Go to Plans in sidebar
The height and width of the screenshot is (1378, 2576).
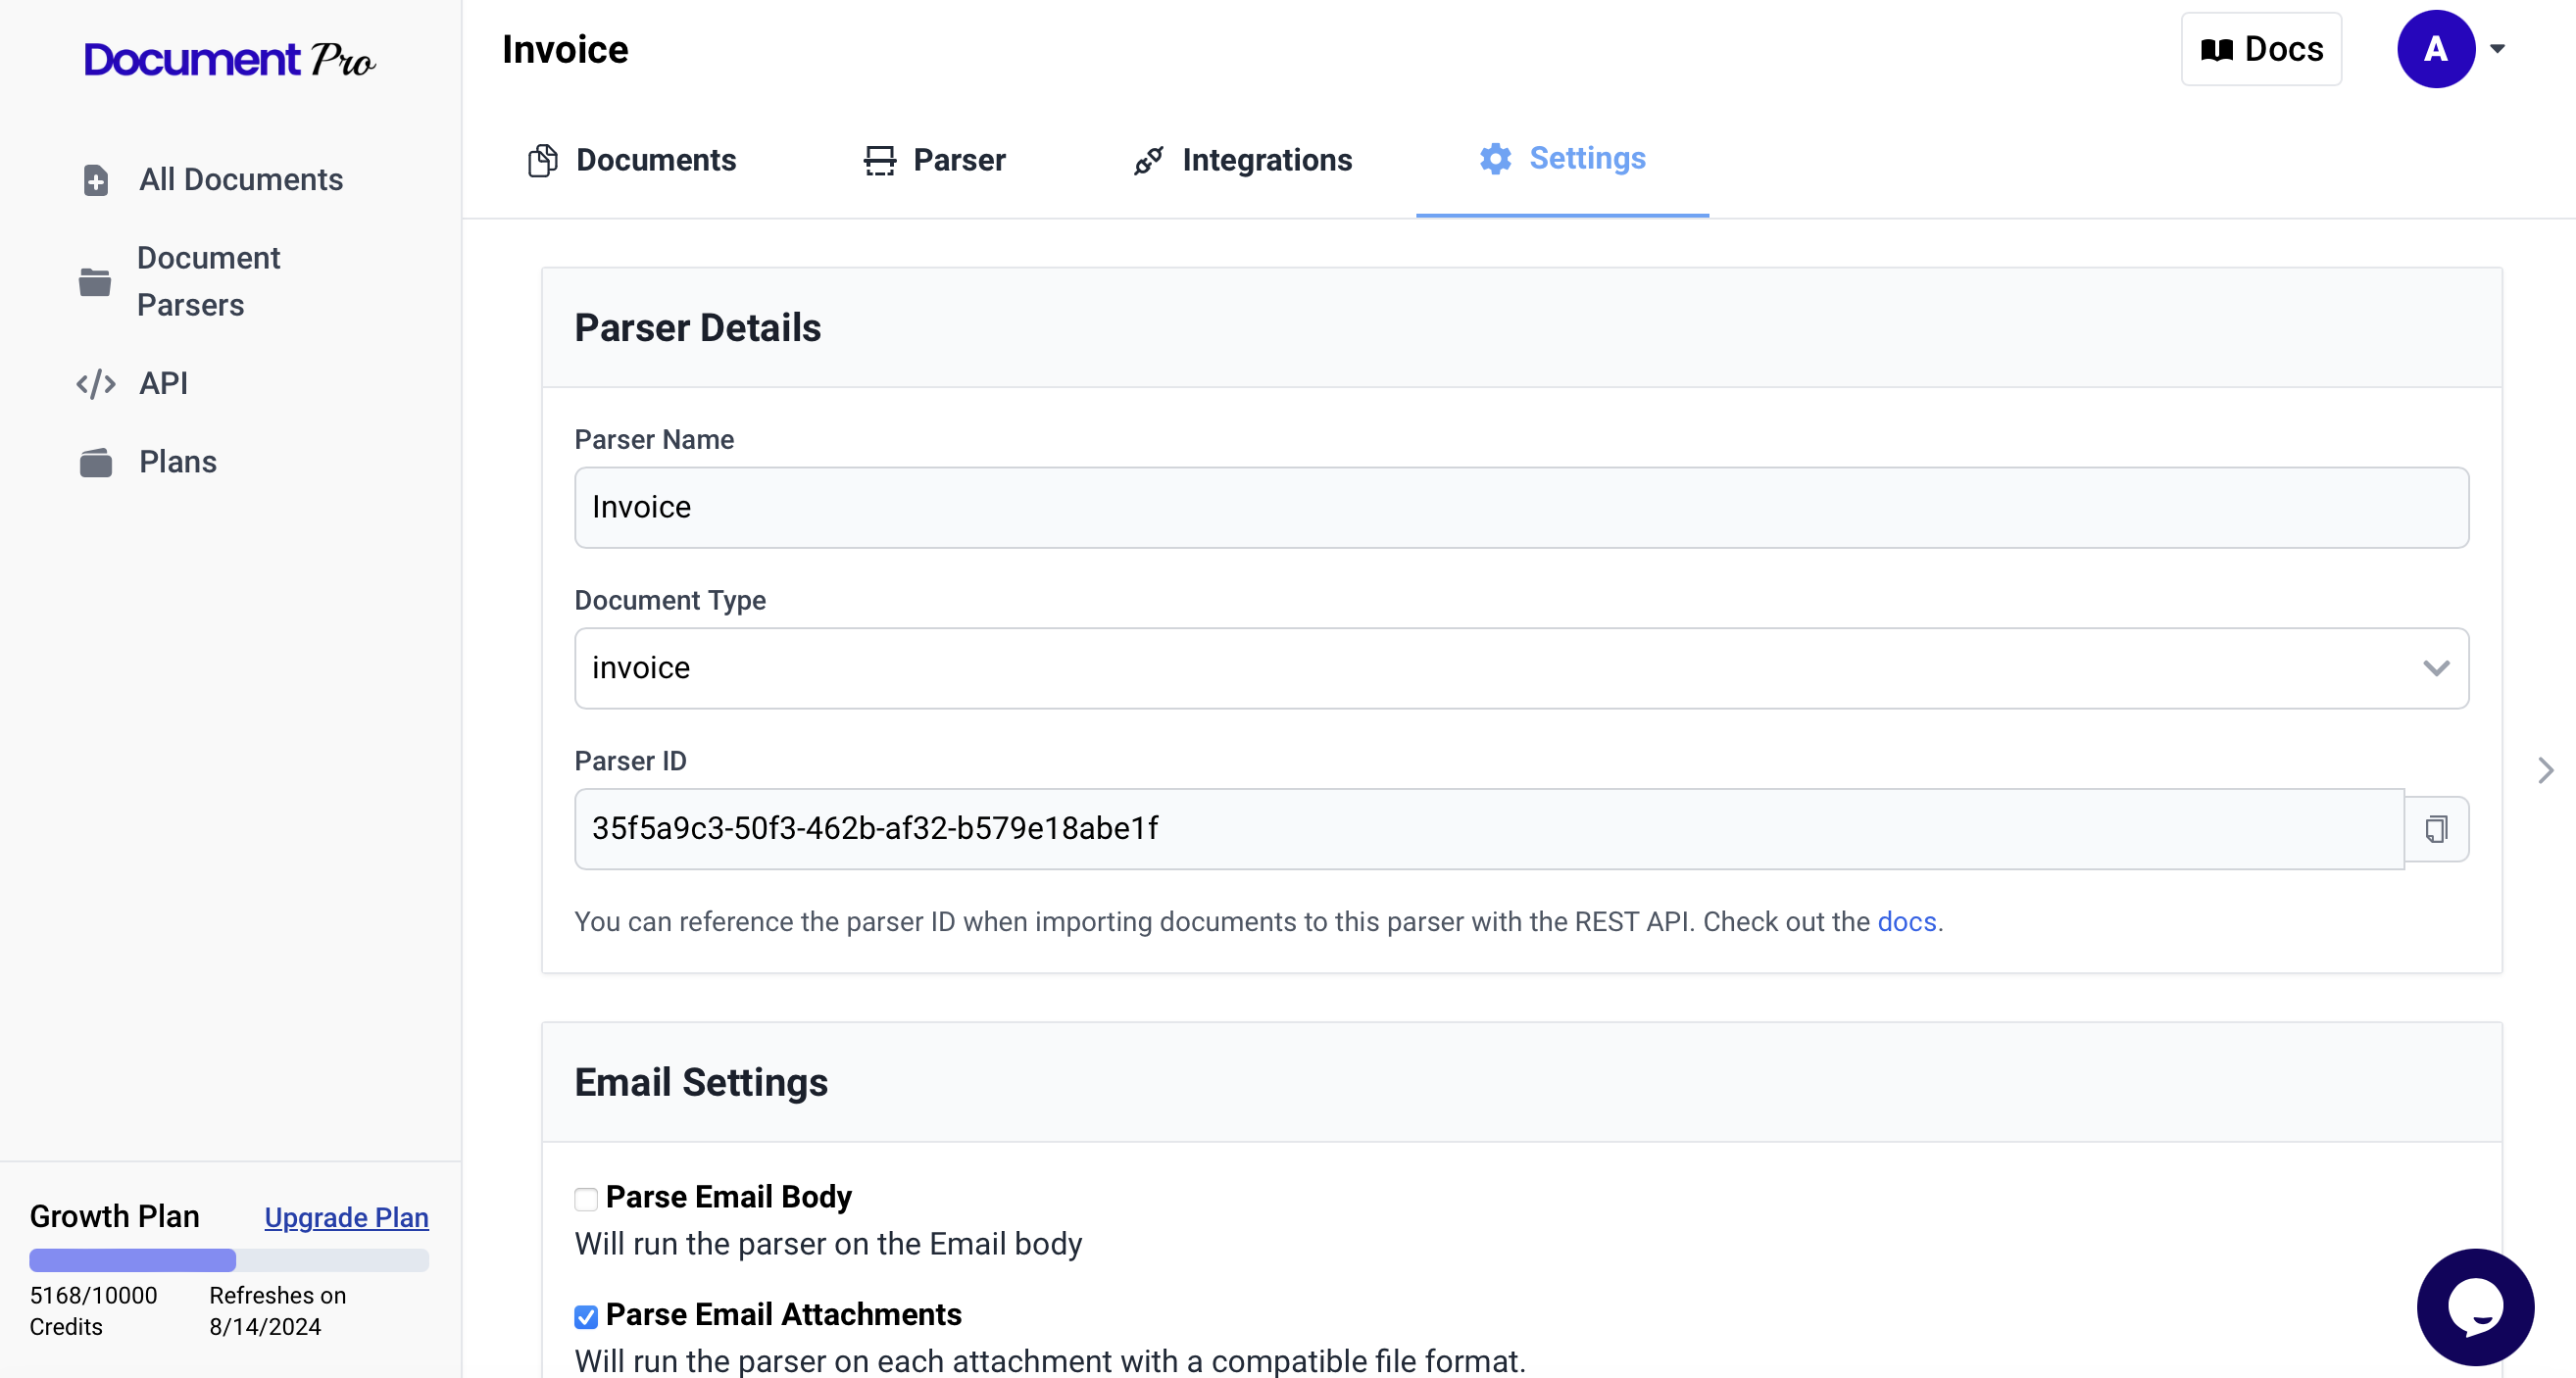(148, 463)
